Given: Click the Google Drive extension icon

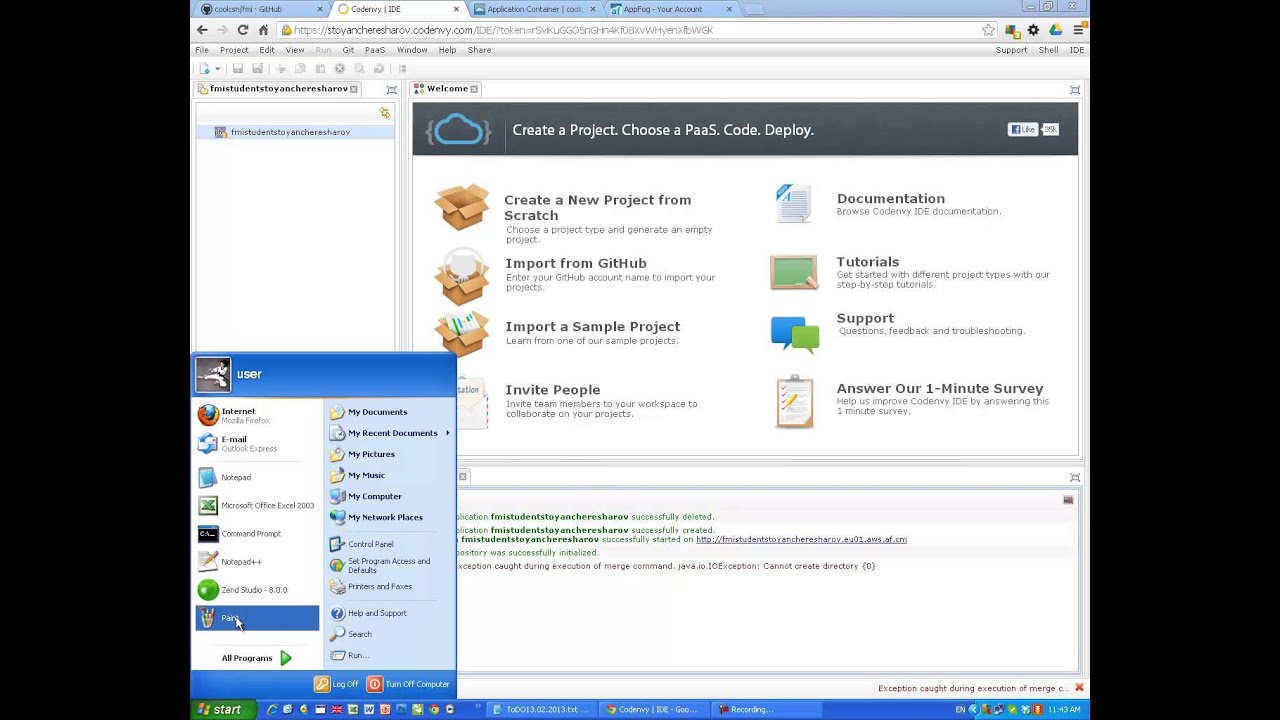Looking at the screenshot, I should click(1056, 30).
